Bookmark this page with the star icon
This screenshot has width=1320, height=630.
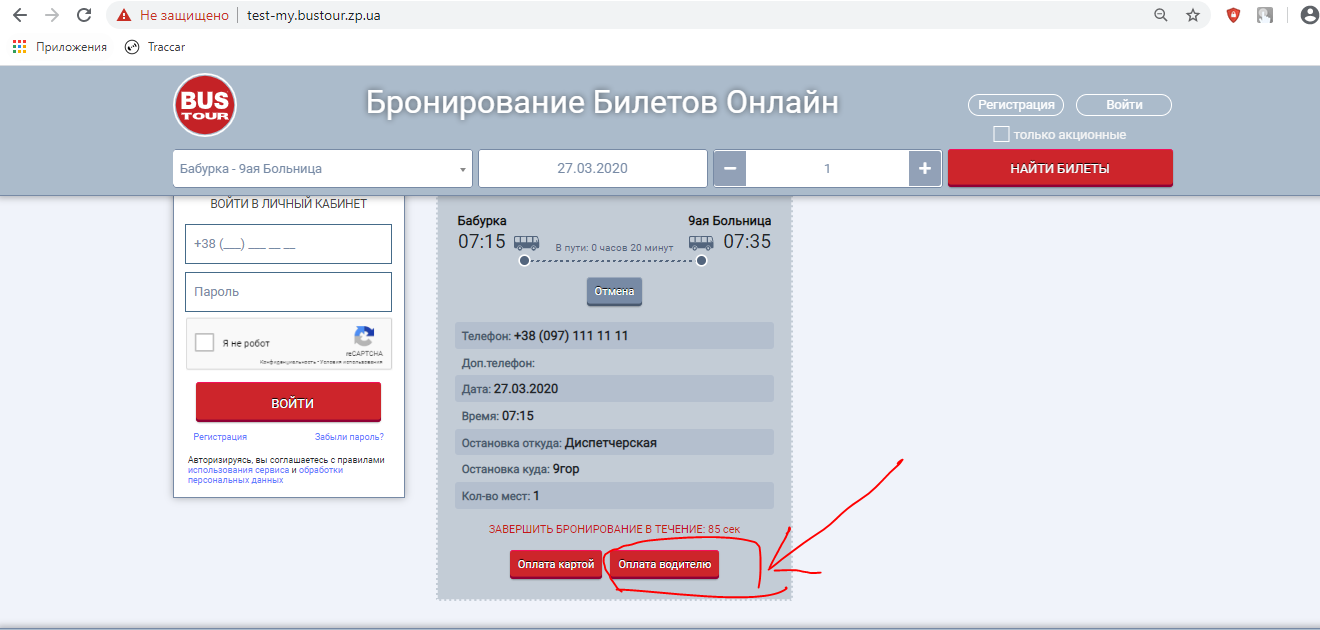(x=1193, y=15)
